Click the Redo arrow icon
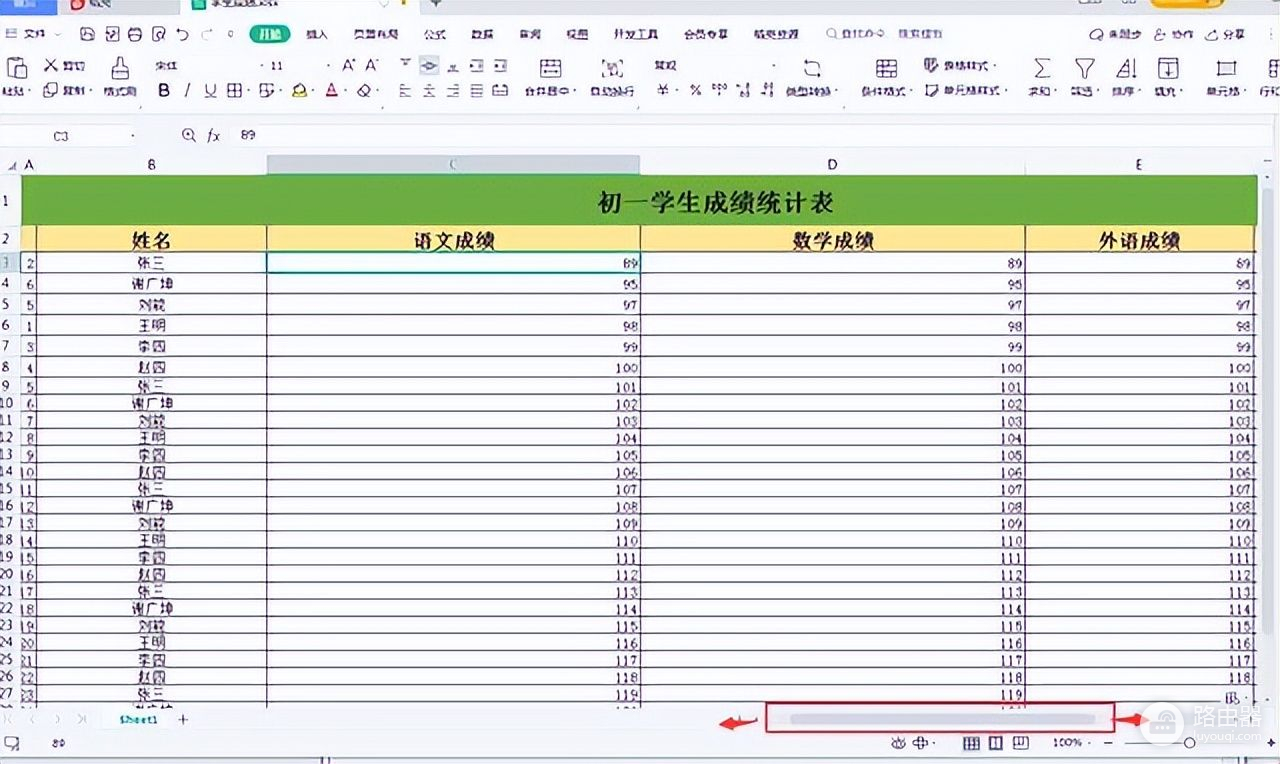Image resolution: width=1280 pixels, height=764 pixels. click(x=207, y=34)
